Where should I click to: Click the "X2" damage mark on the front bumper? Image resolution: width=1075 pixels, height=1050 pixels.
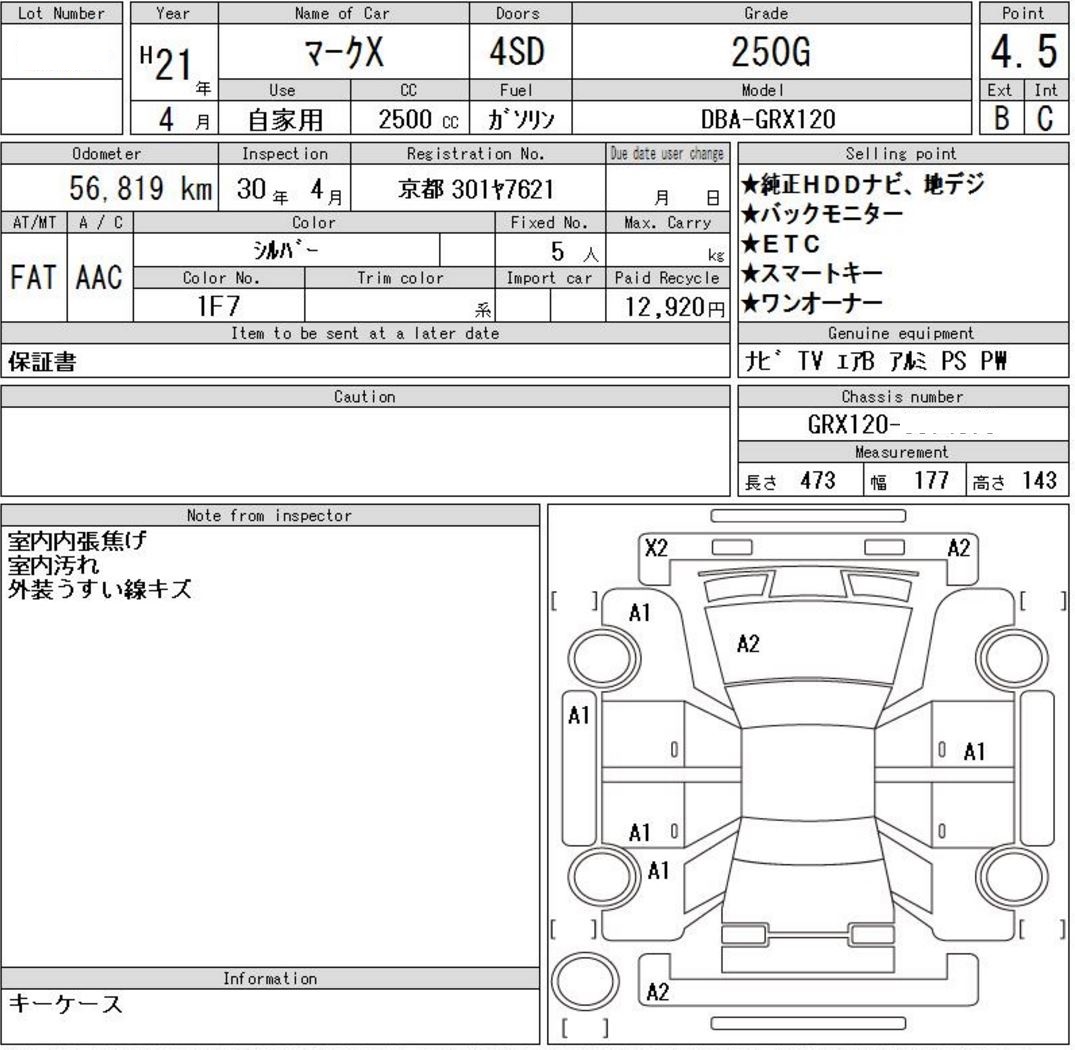click(655, 548)
